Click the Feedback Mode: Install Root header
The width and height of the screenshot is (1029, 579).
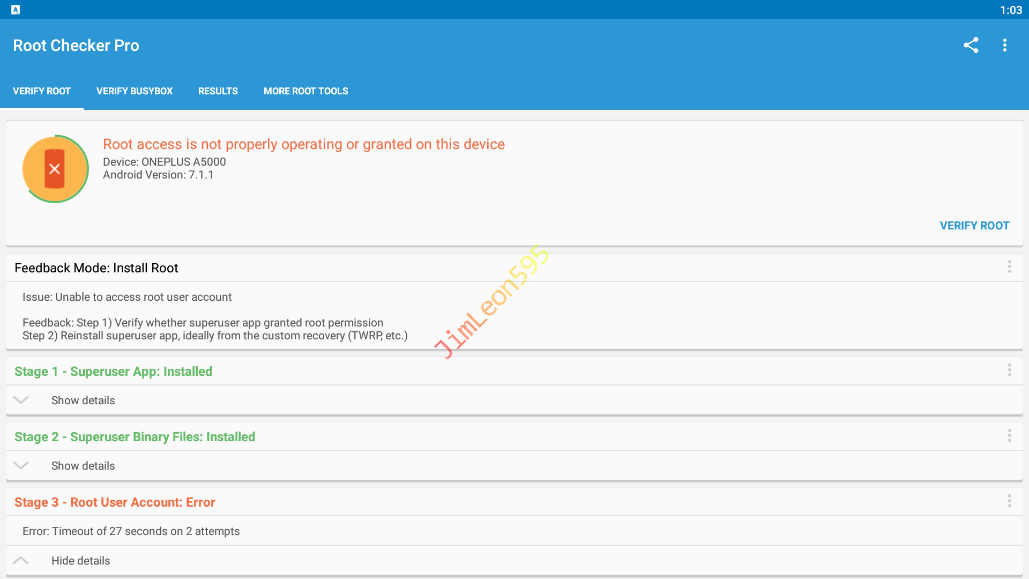(97, 268)
